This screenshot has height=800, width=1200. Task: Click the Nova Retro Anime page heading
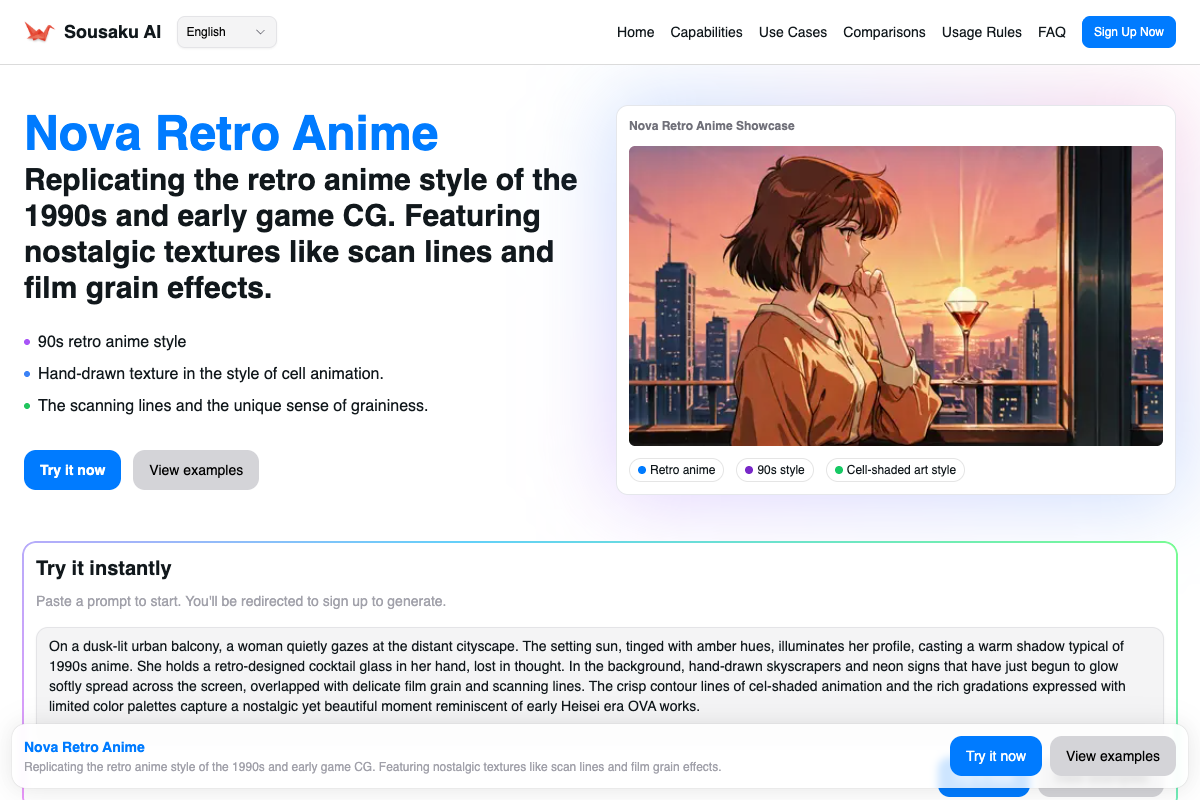tap(231, 133)
